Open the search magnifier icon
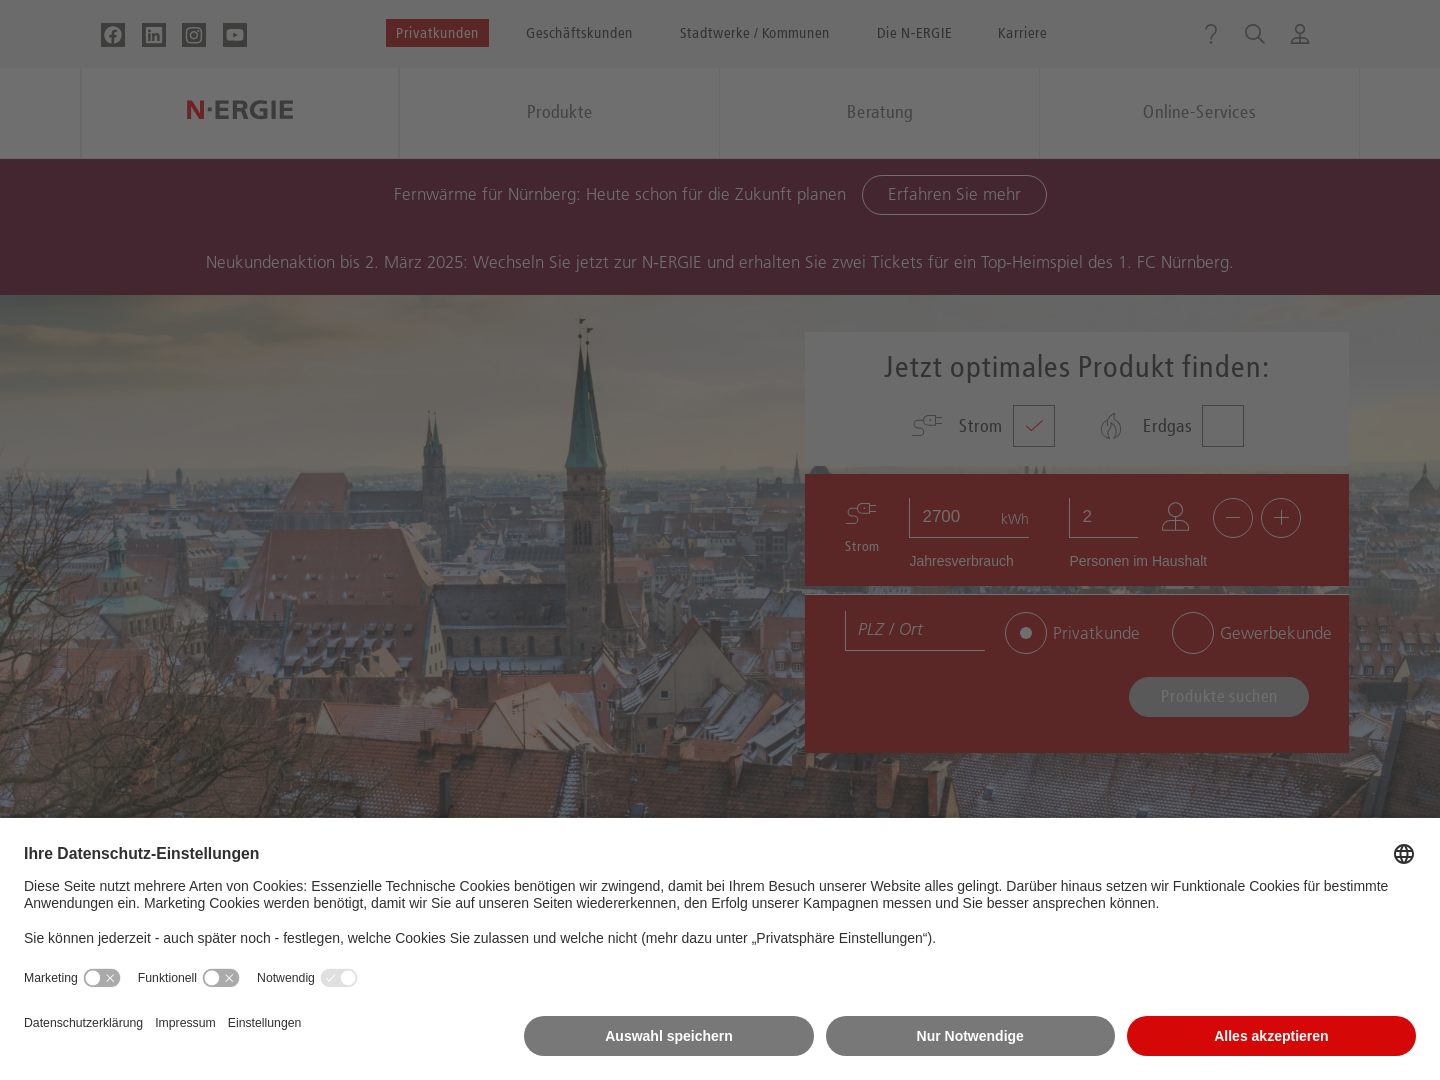This screenshot has height=1080, width=1440. pos(1255,34)
